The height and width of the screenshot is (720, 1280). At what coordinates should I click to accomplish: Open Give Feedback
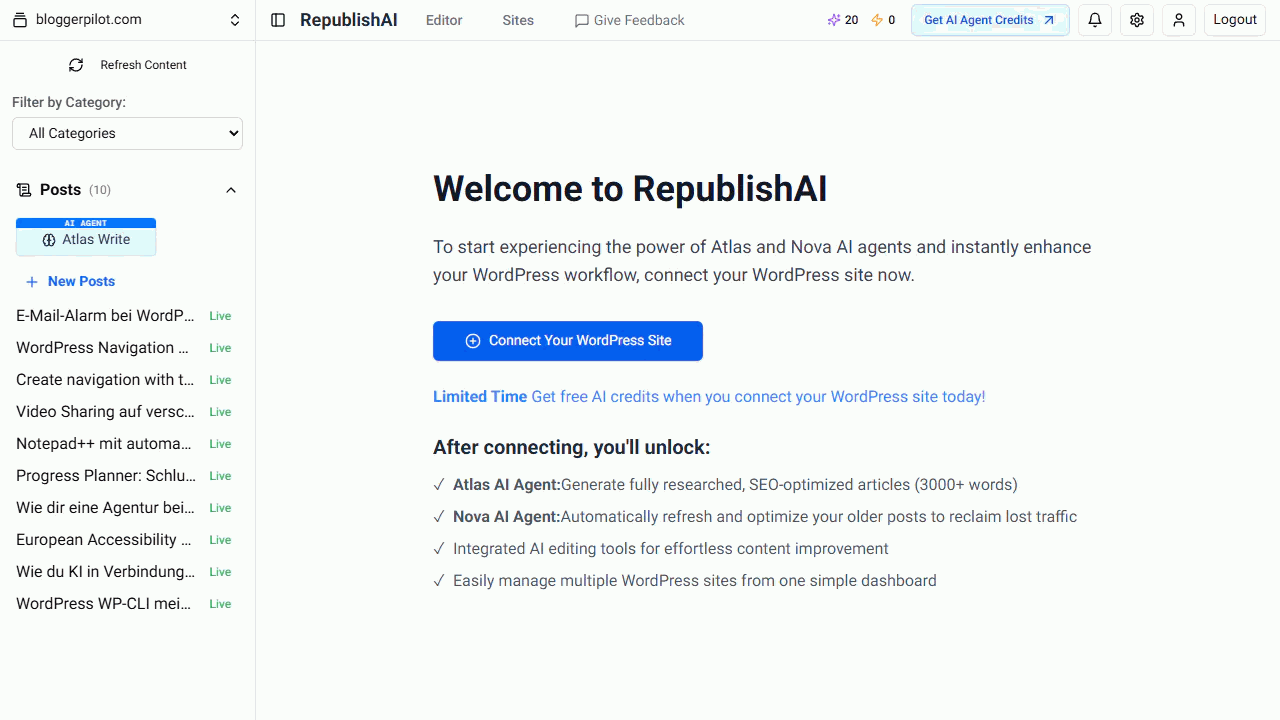(630, 20)
